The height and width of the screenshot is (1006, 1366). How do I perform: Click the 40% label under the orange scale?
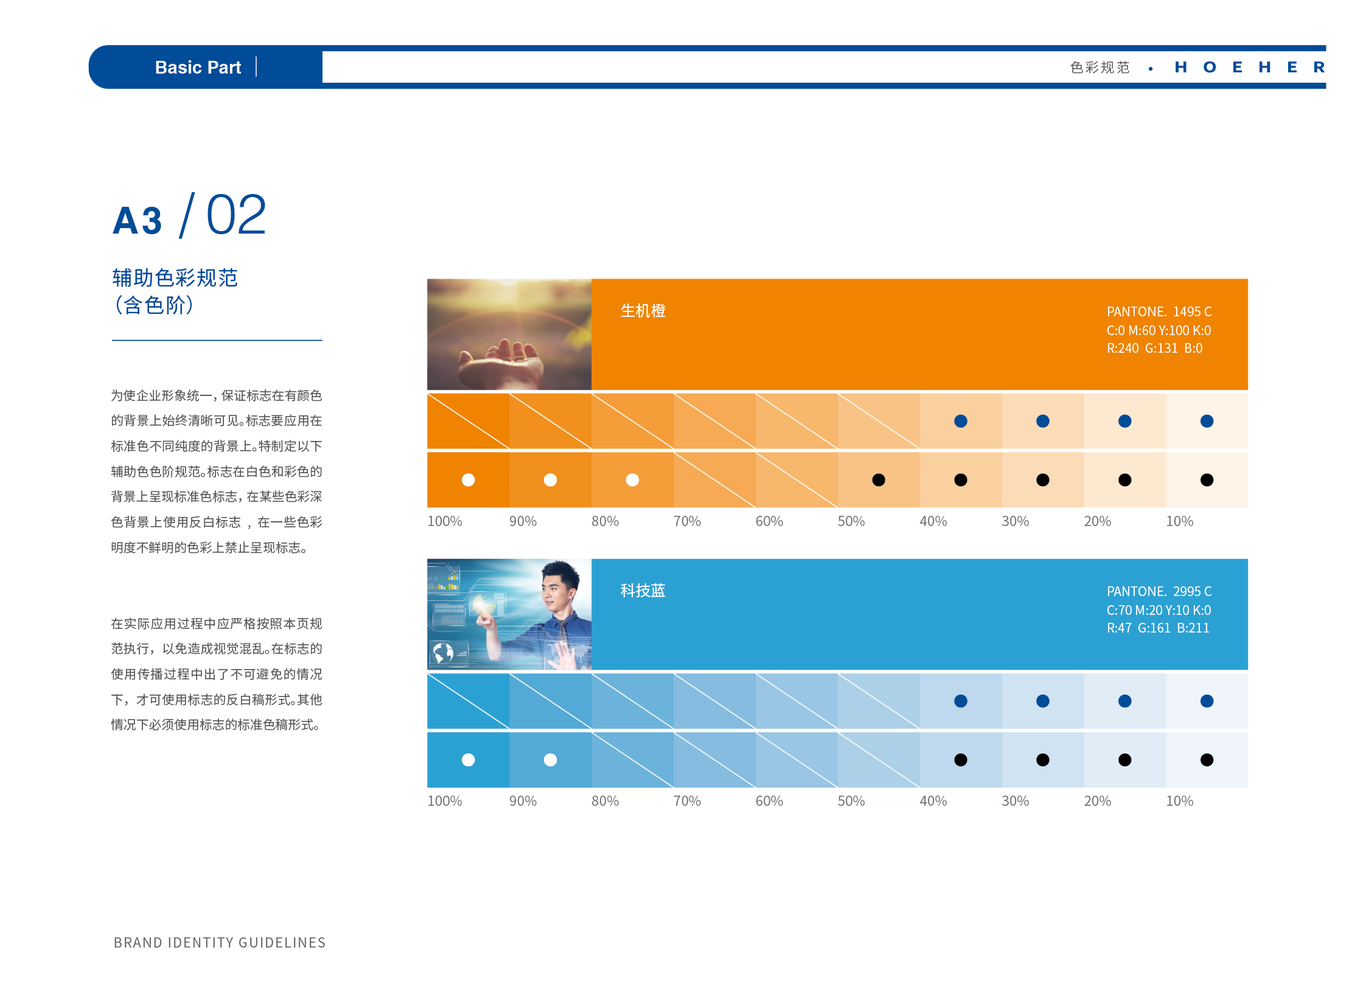[x=933, y=521]
